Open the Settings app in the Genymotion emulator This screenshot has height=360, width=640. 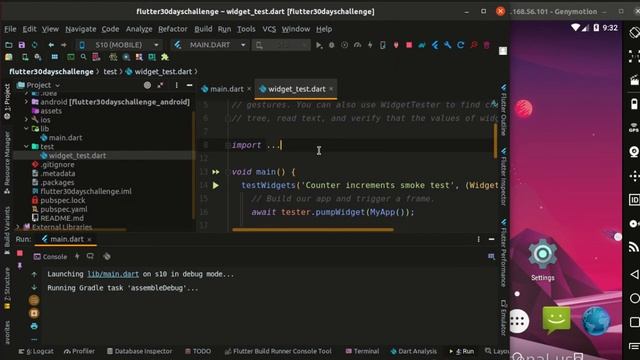point(542,260)
